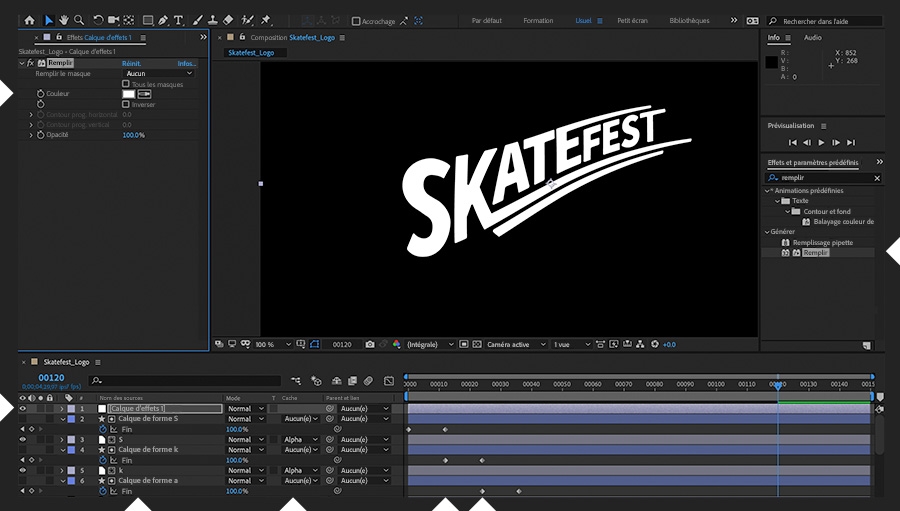This screenshot has height=511, width=900.
Task: Select the Clone Stamp tool
Action: point(212,20)
